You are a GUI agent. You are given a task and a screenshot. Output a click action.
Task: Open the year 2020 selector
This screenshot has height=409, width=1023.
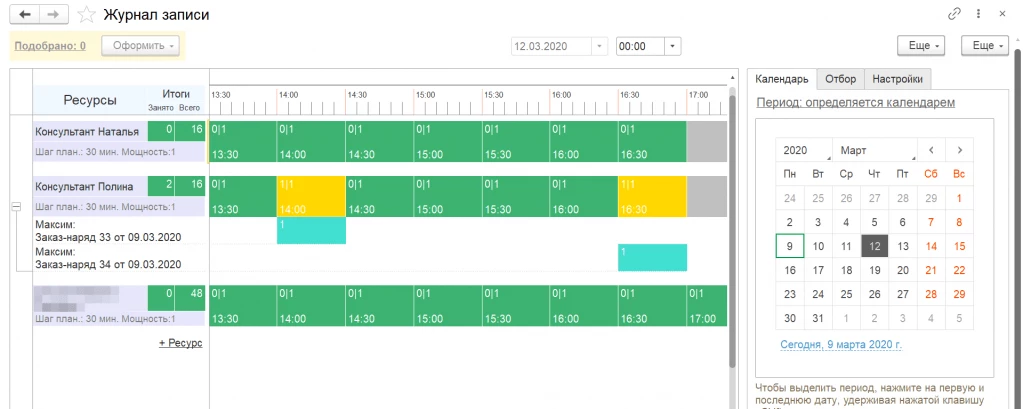(x=804, y=150)
